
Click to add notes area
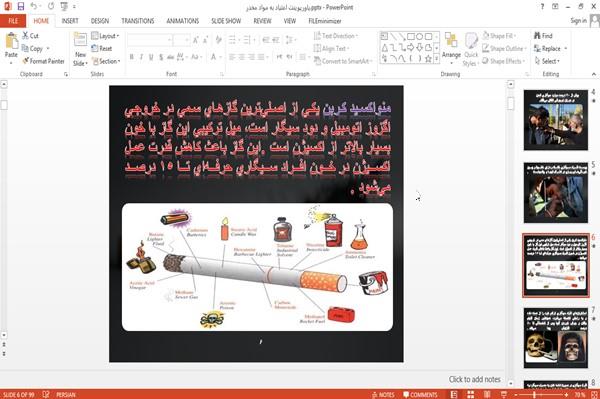coord(474,379)
